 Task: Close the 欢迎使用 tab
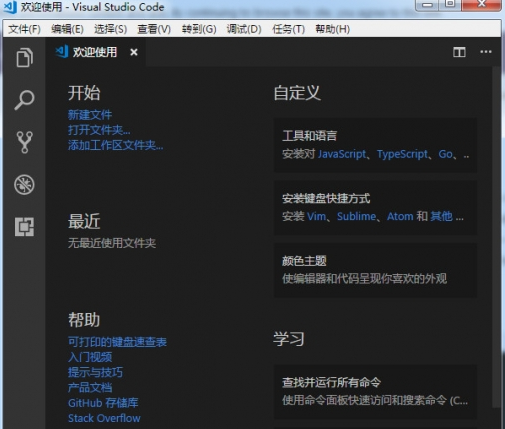(134, 52)
